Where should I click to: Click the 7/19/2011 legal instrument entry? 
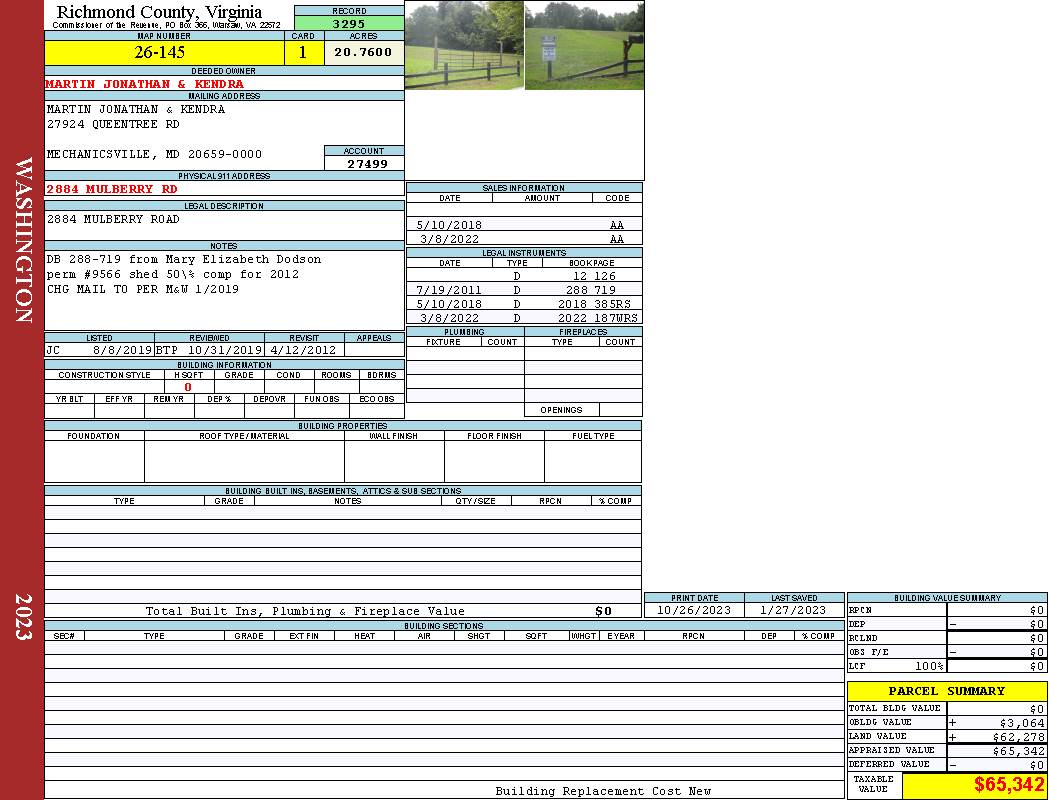click(x=449, y=290)
